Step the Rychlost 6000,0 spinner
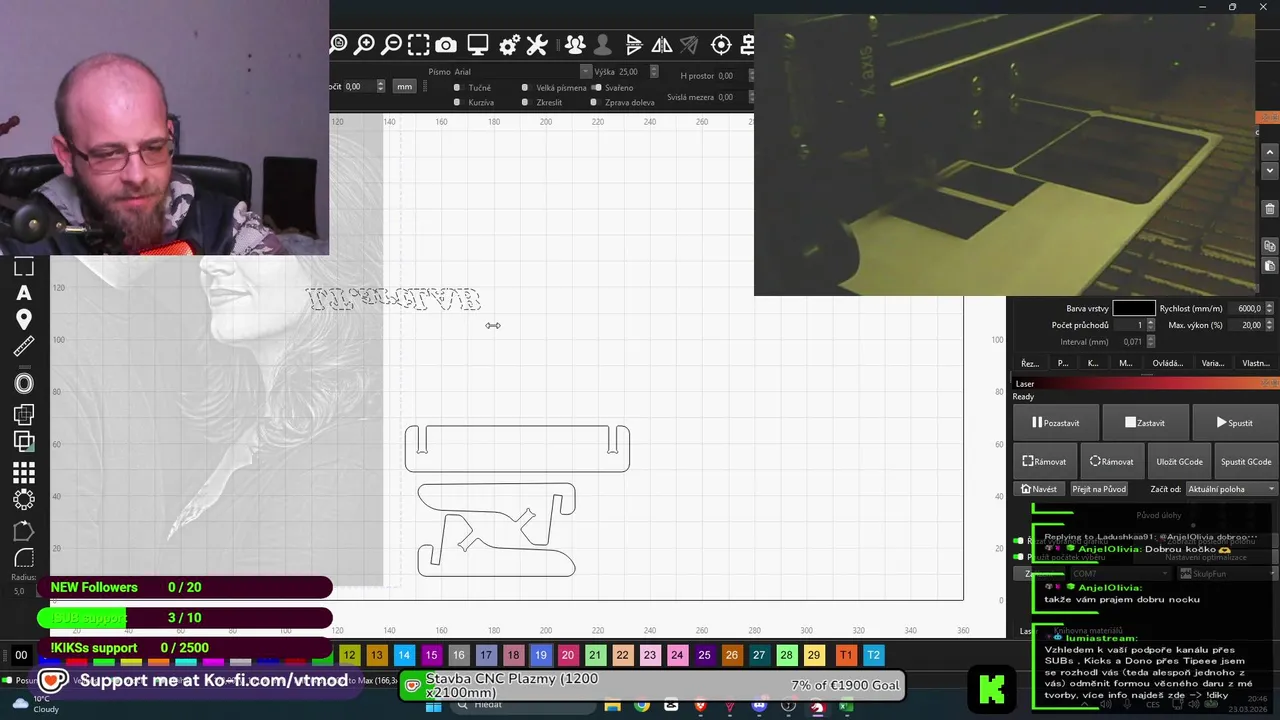The height and width of the screenshot is (720, 1280). [x=1271, y=309]
